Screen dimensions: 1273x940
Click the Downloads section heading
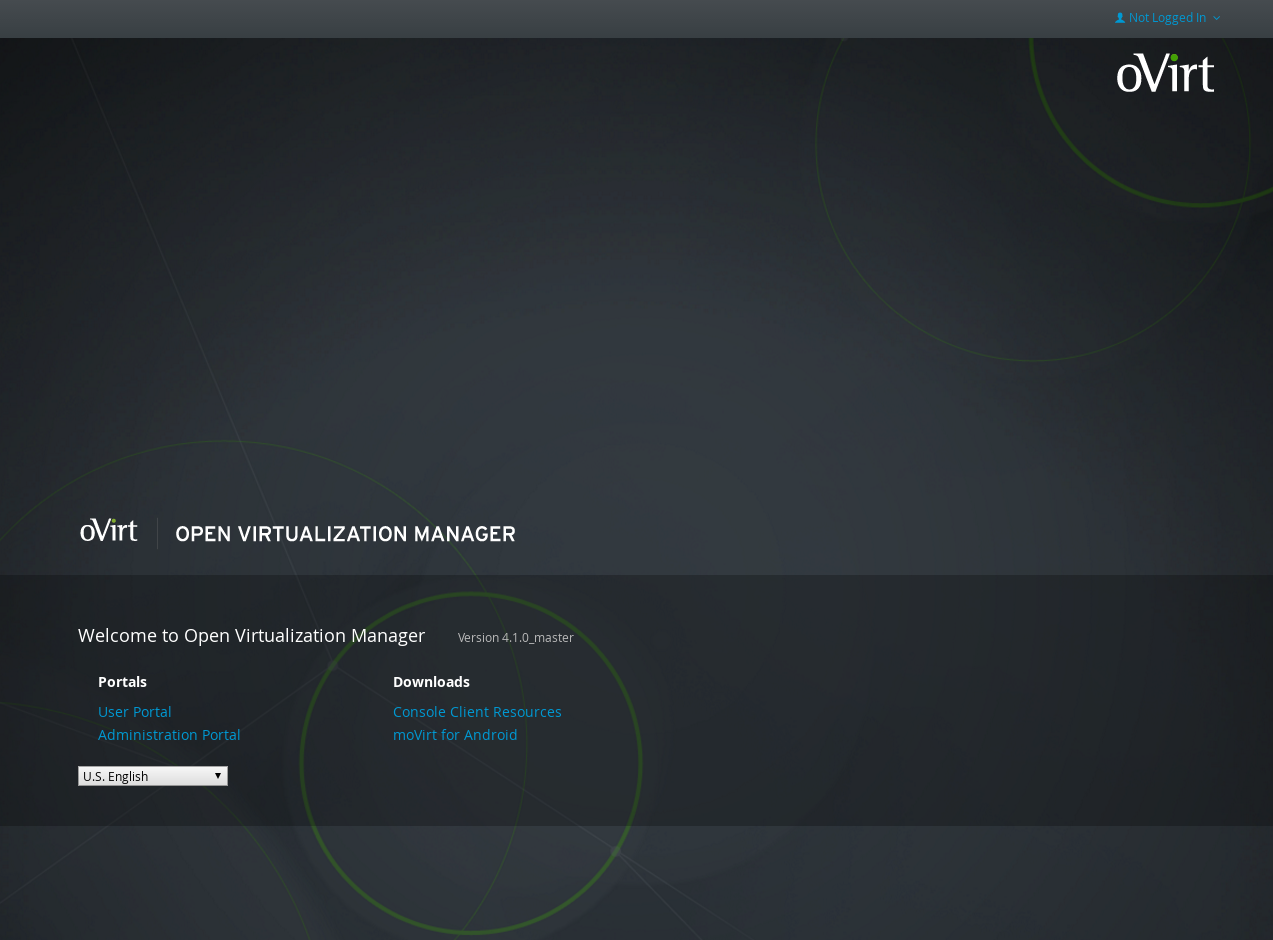[431, 682]
